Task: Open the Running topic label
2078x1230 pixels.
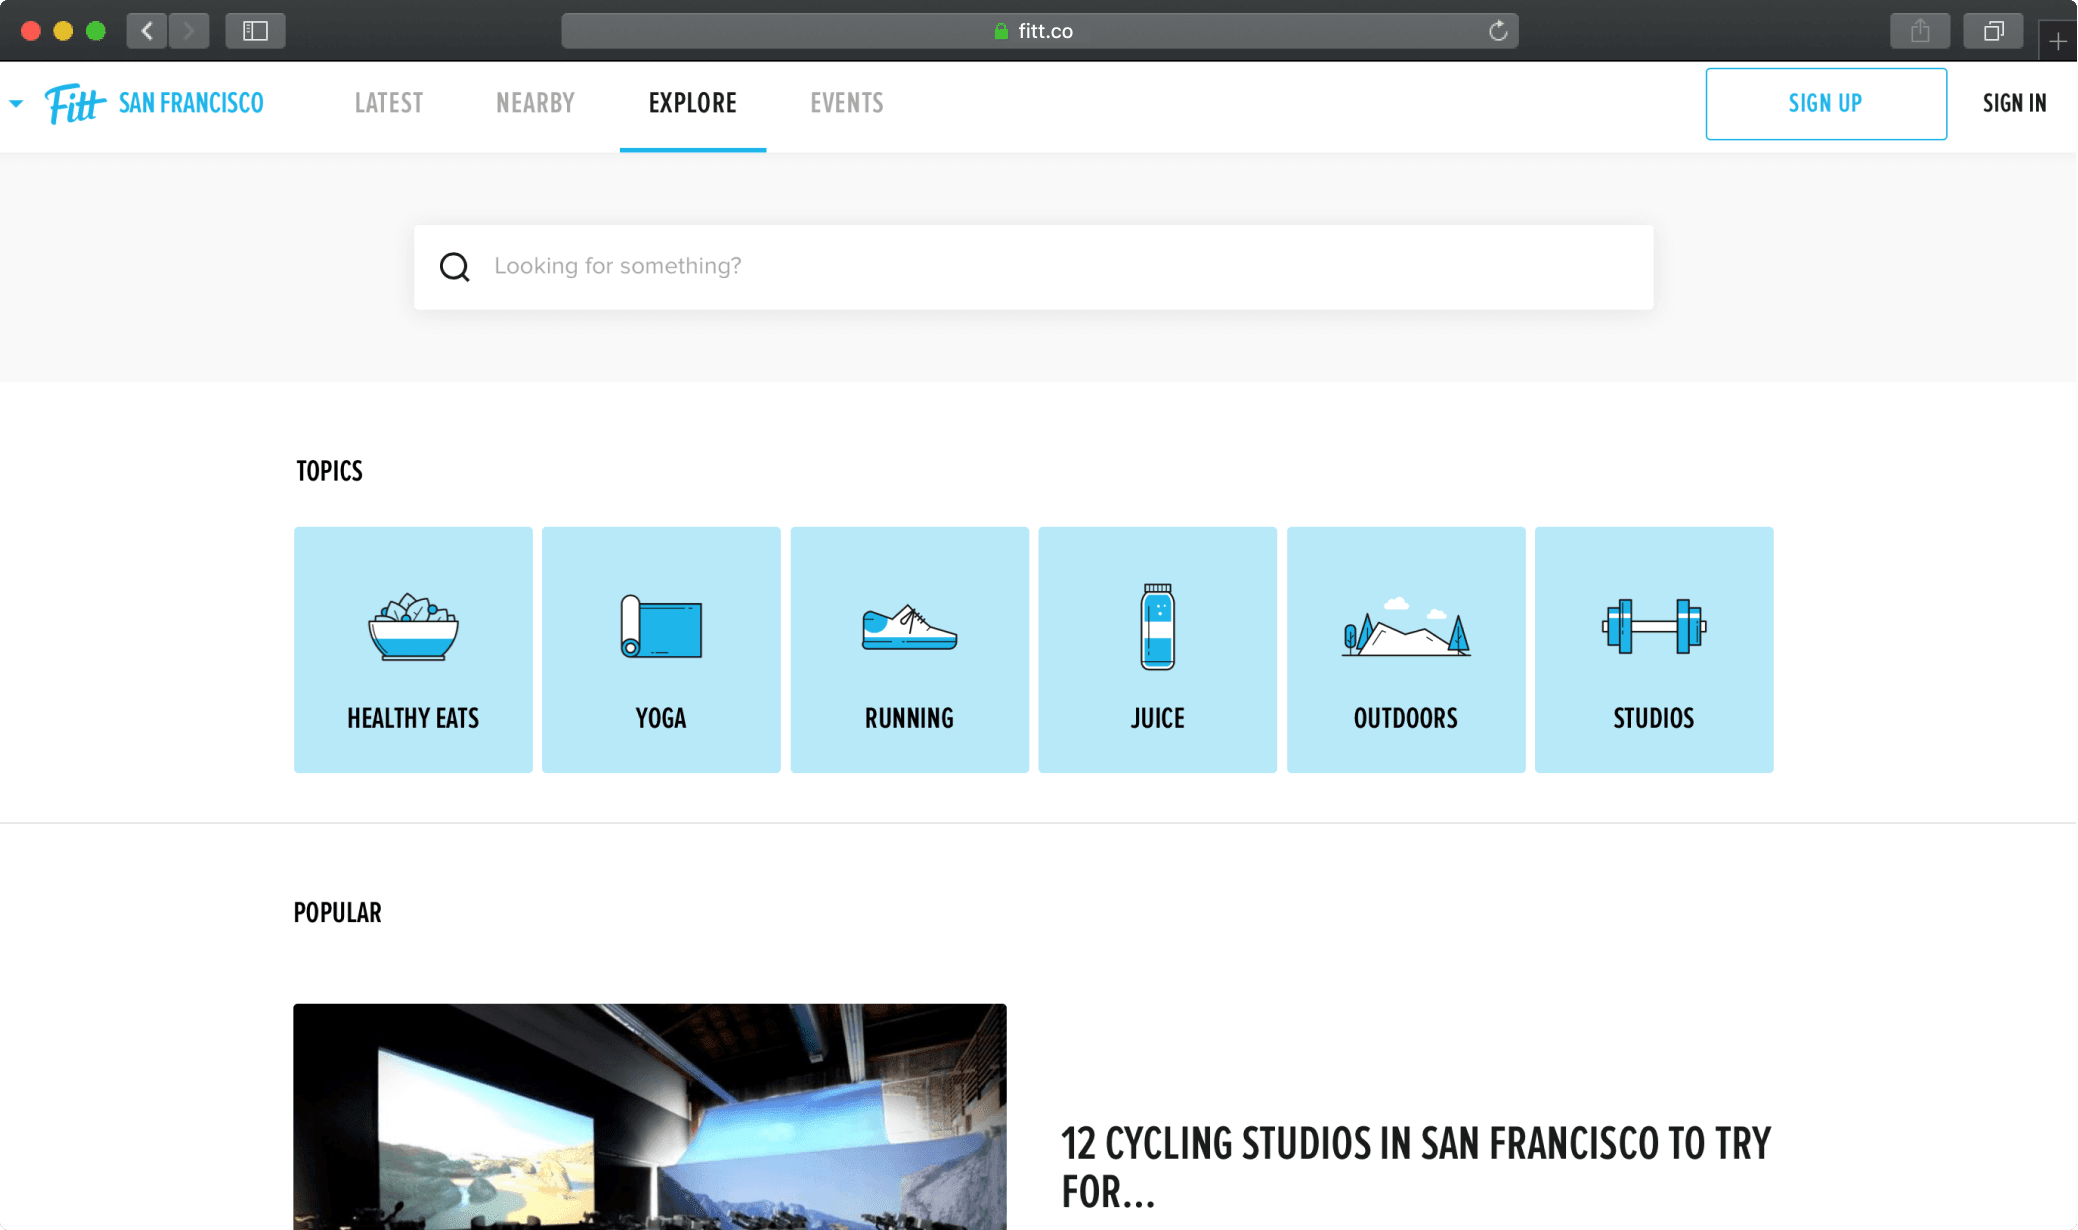Action: pyautogui.click(x=909, y=718)
